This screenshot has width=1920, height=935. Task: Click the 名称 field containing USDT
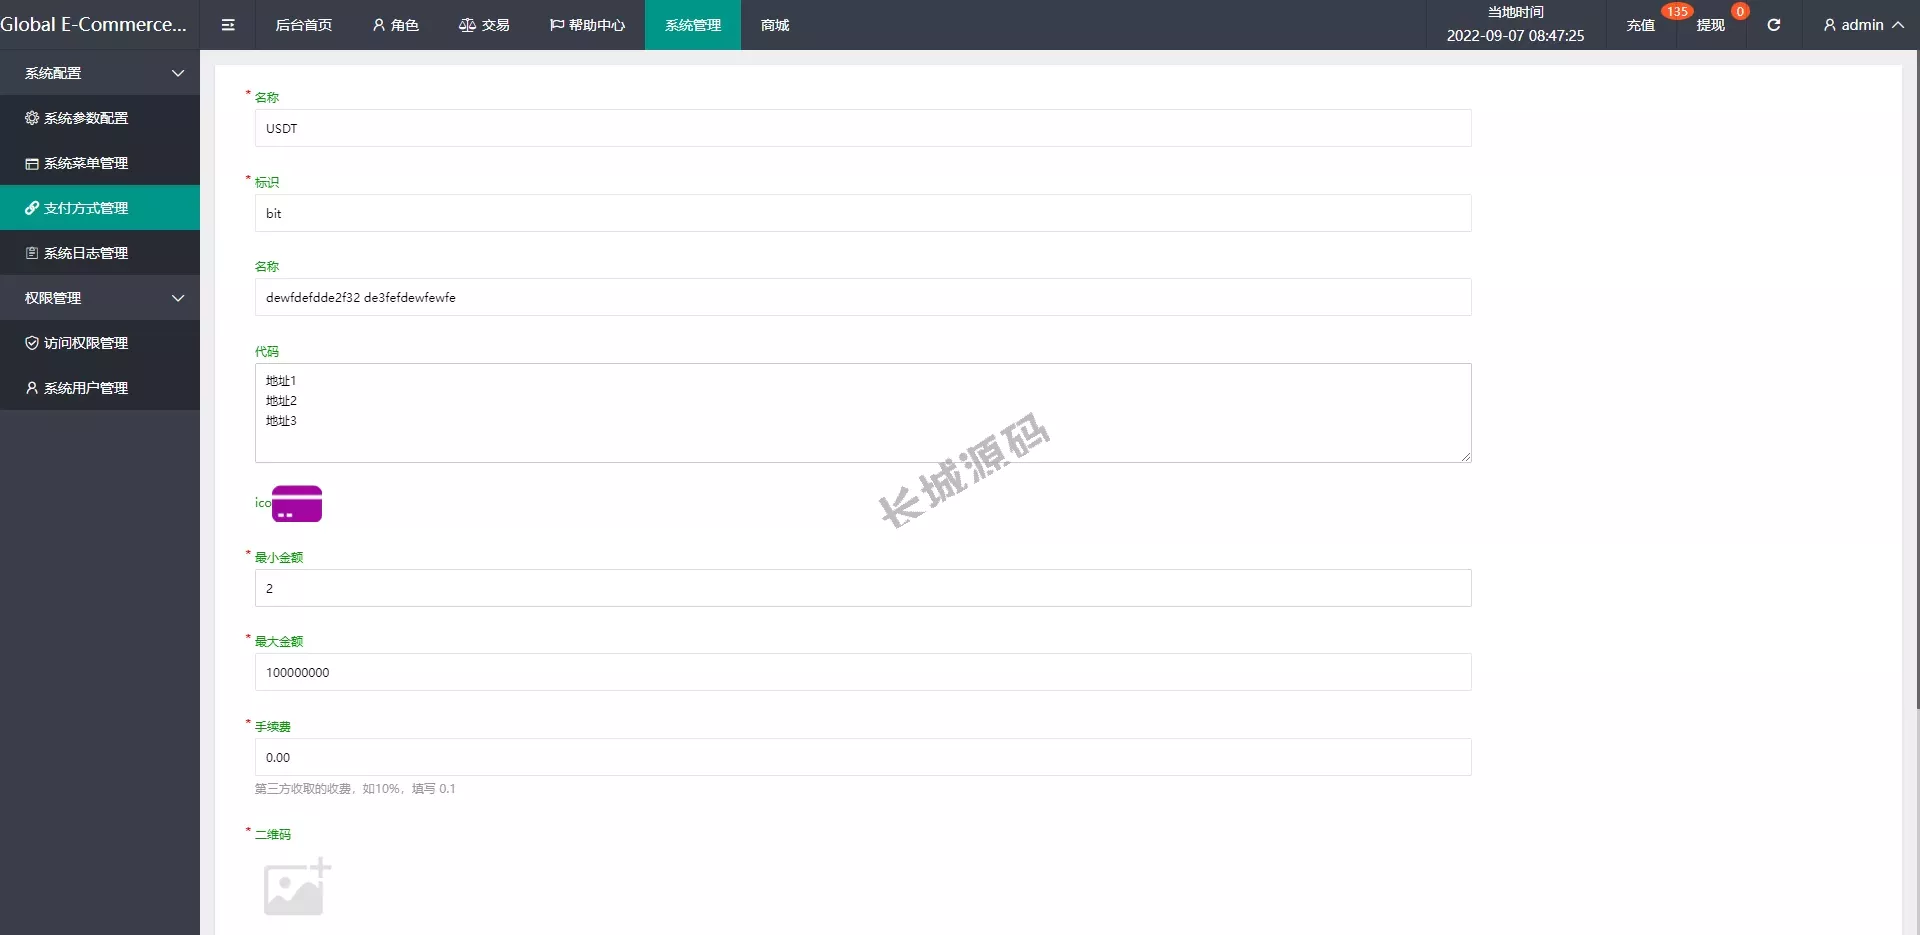tap(863, 128)
